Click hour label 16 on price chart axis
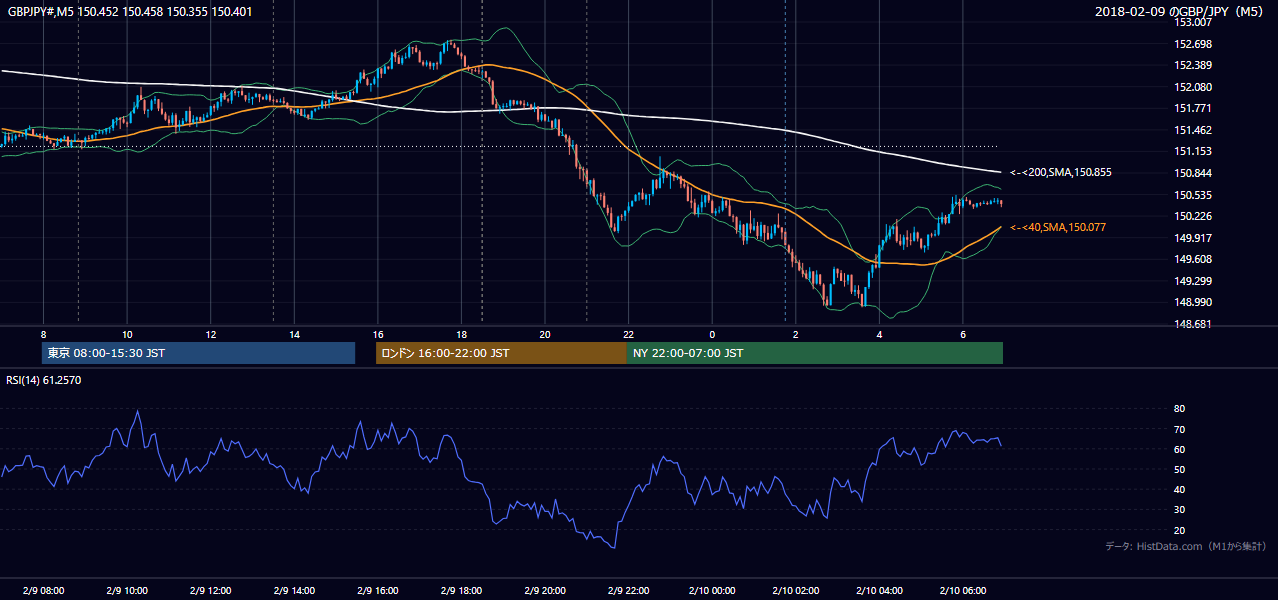Screen dimensions: 1278x600 point(378,334)
